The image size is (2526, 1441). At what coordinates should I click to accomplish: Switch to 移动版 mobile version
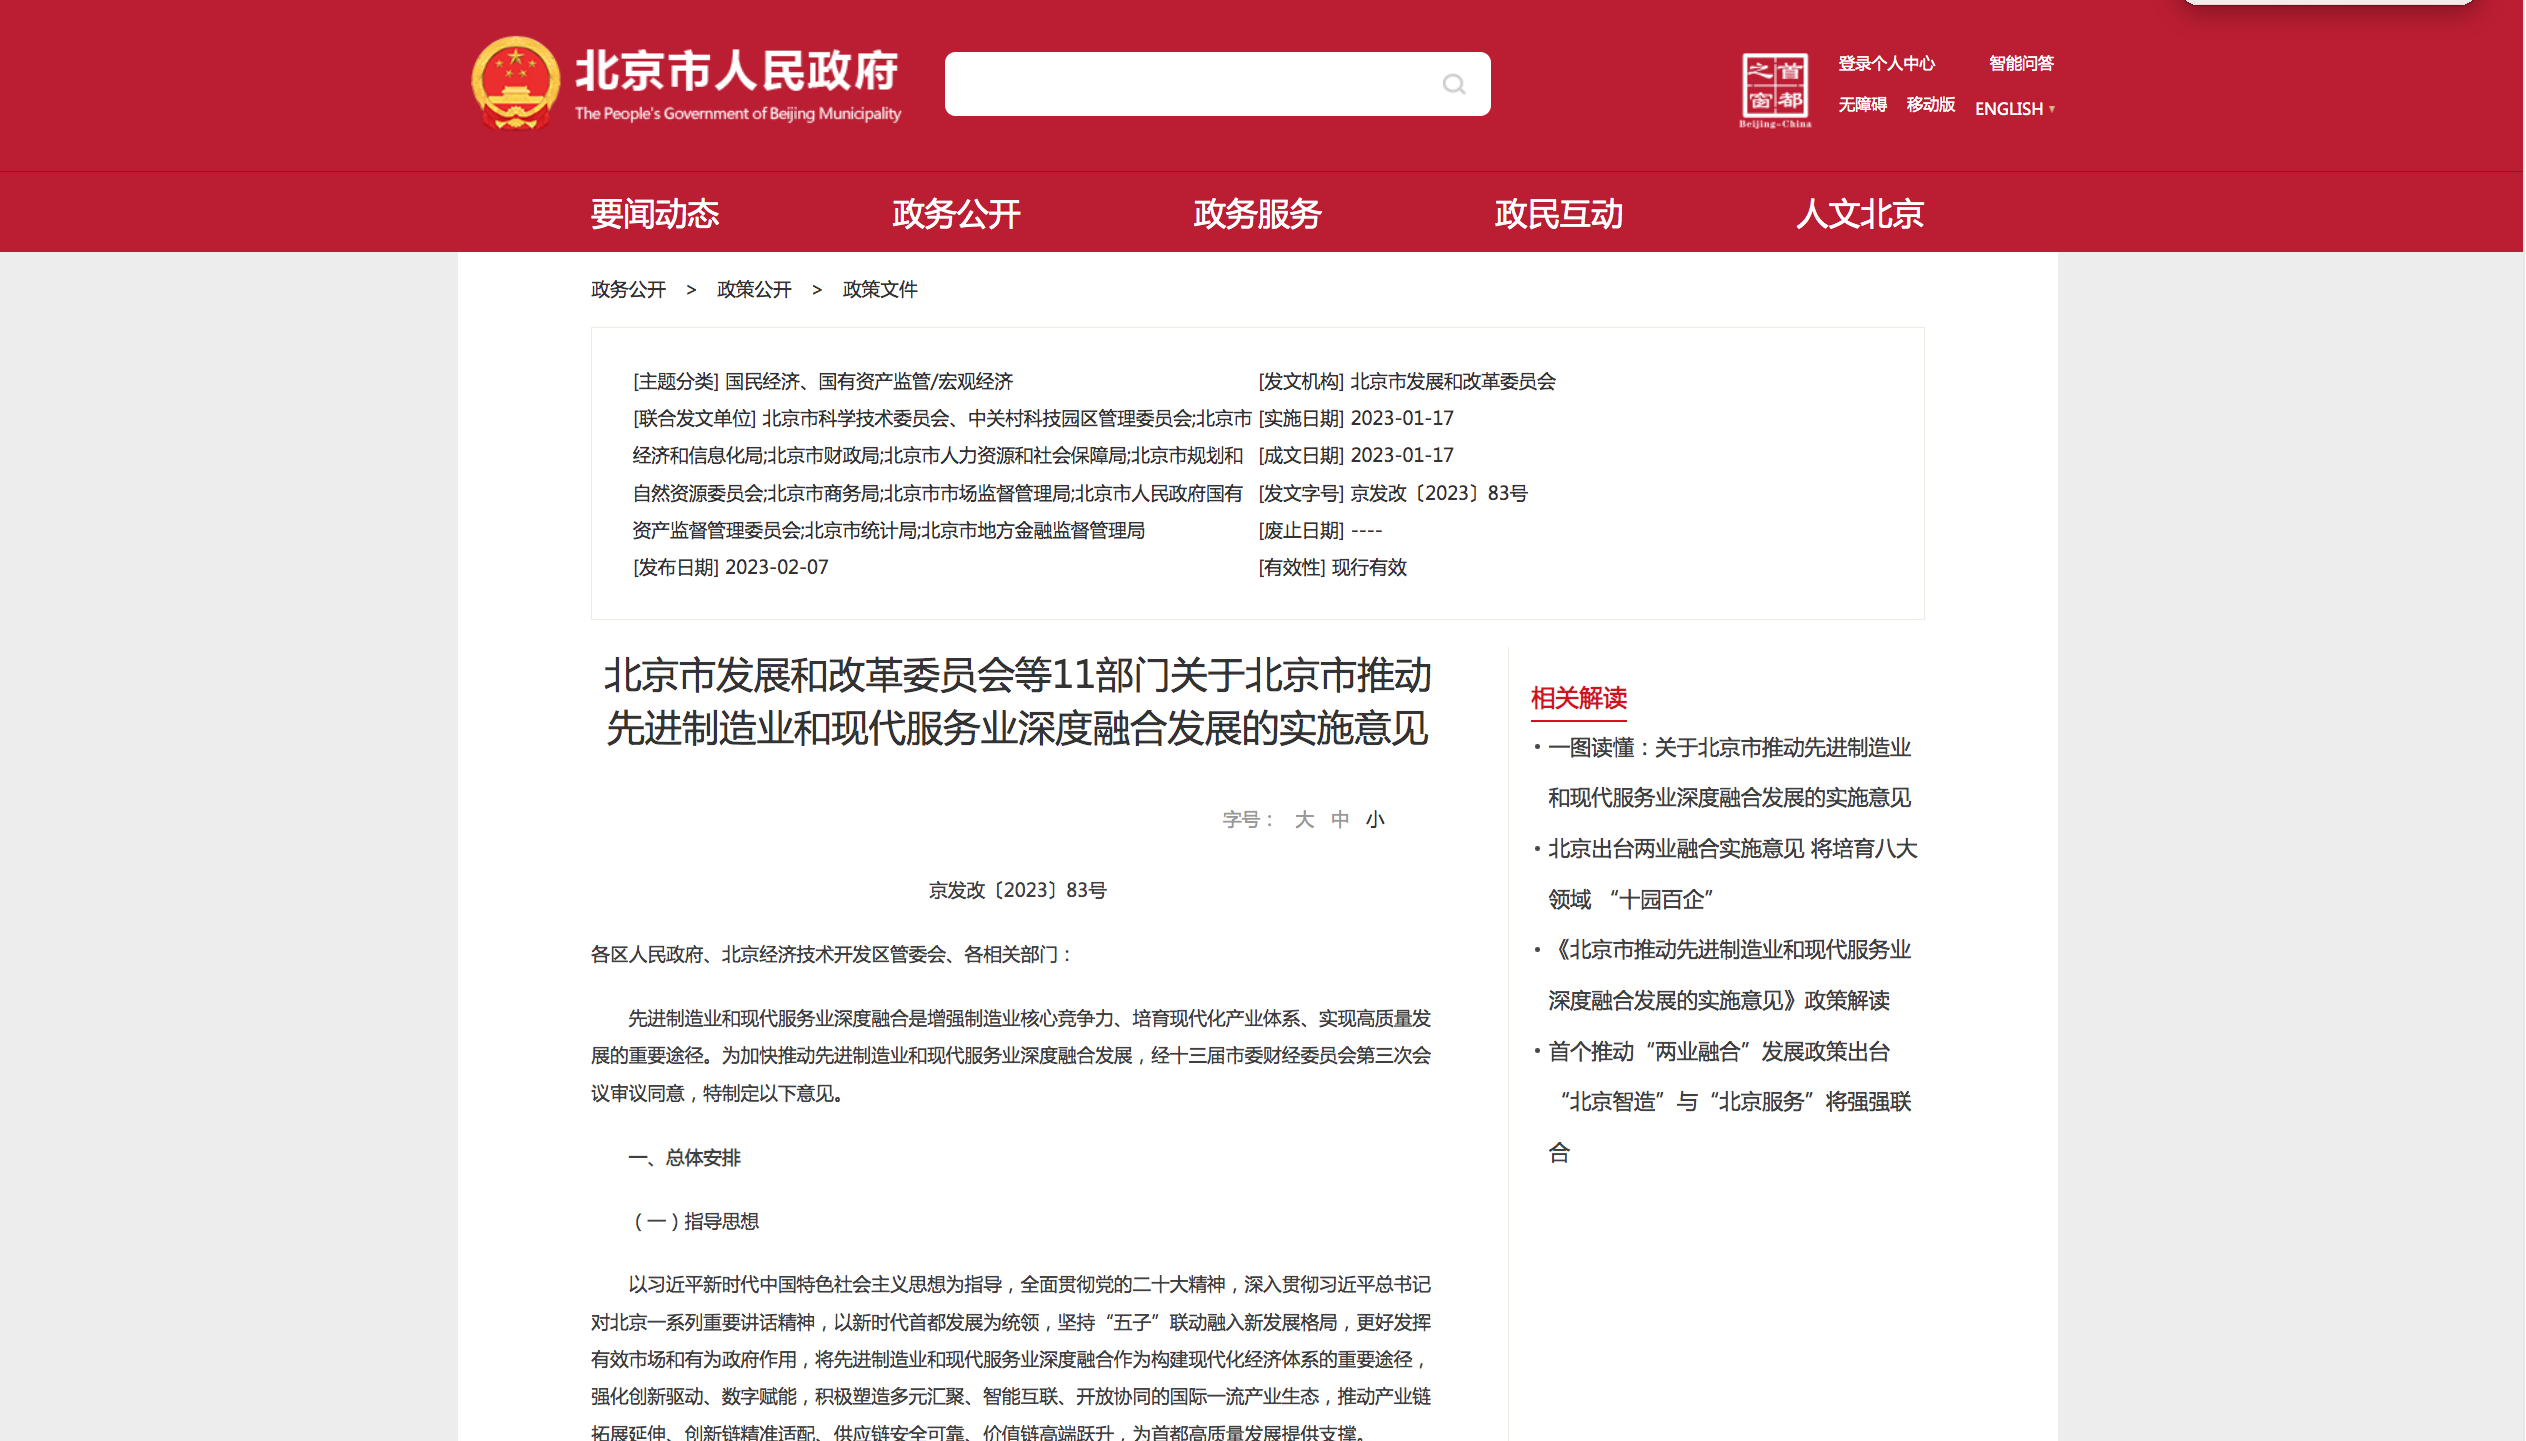pyautogui.click(x=1930, y=105)
